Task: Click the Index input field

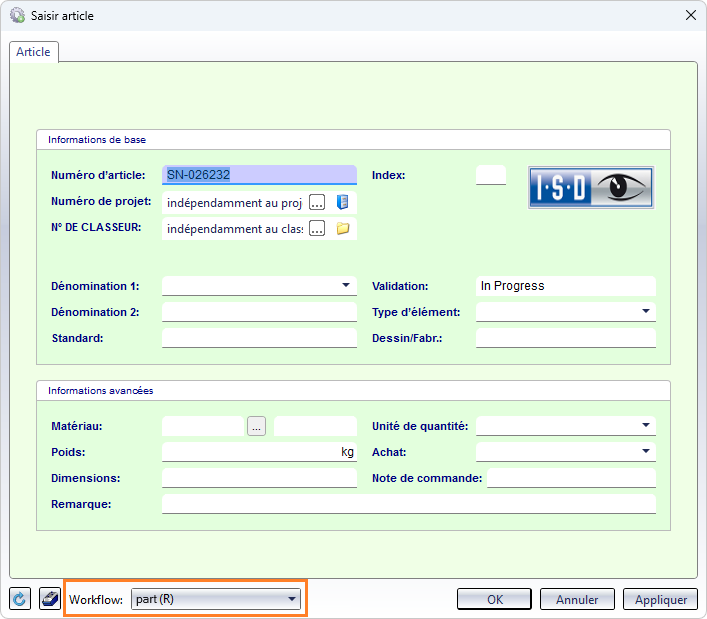Action: [x=491, y=175]
